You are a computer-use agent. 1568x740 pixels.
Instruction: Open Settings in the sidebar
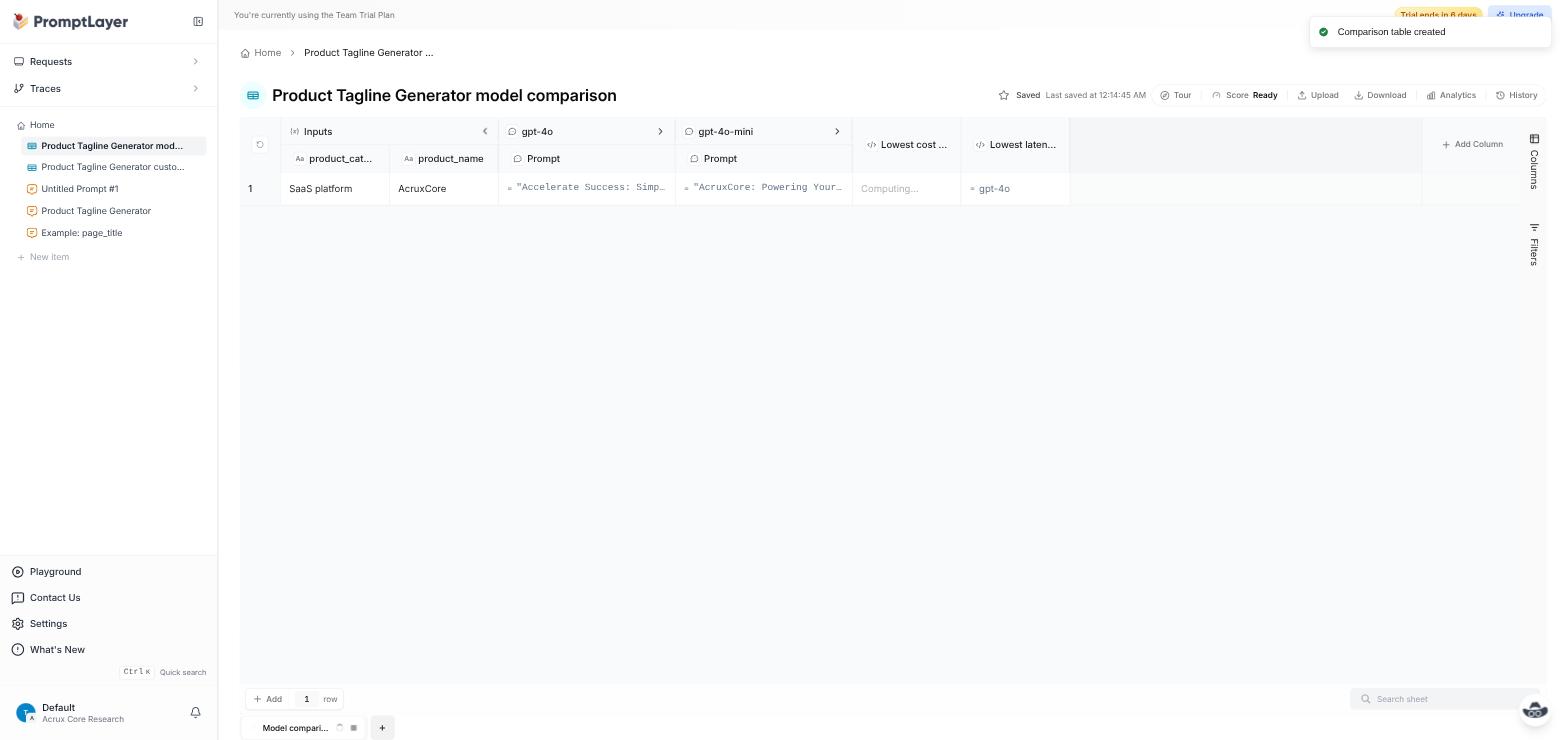[x=48, y=624]
